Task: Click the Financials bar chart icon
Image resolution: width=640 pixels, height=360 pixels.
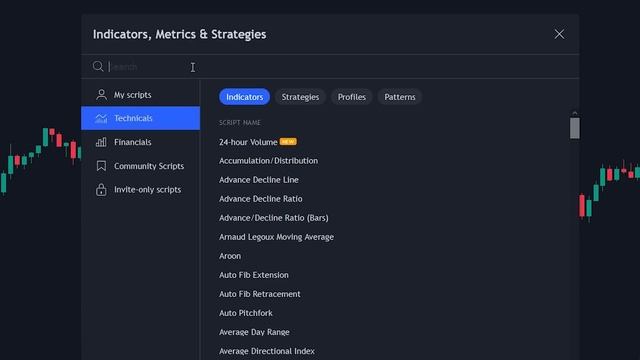Action: pyautogui.click(x=101, y=142)
